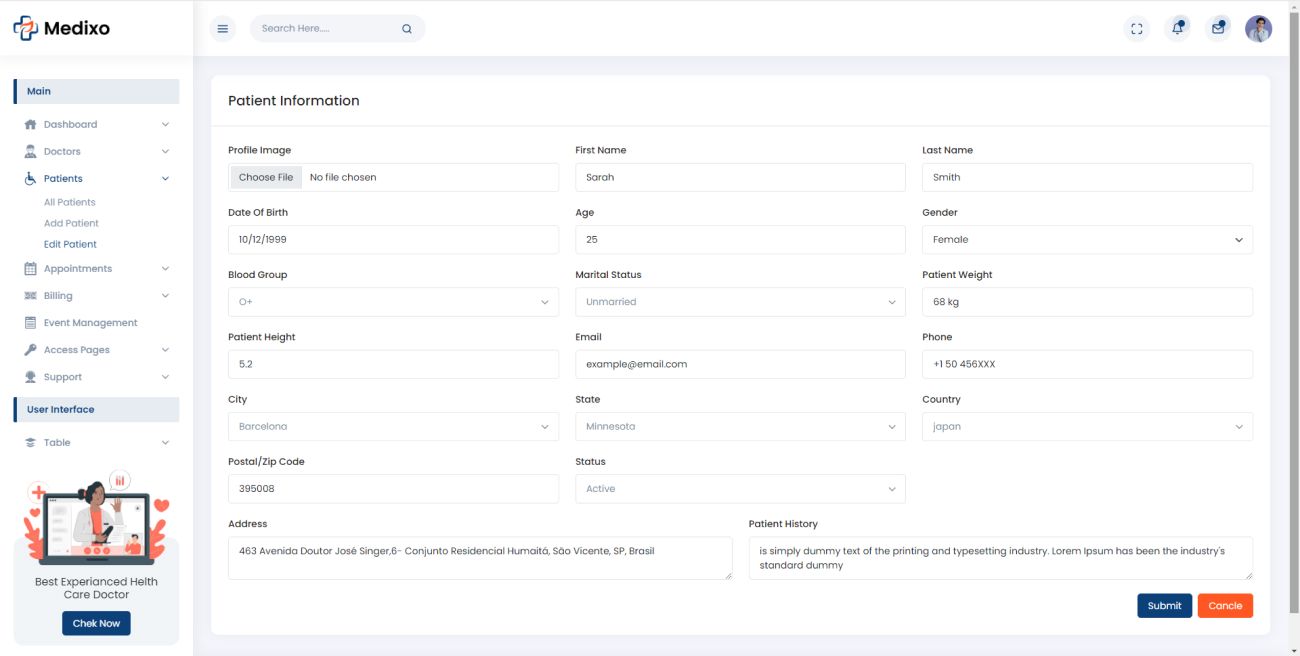Select All Patients in the sidebar
The width and height of the screenshot is (1300, 656).
click(x=70, y=203)
